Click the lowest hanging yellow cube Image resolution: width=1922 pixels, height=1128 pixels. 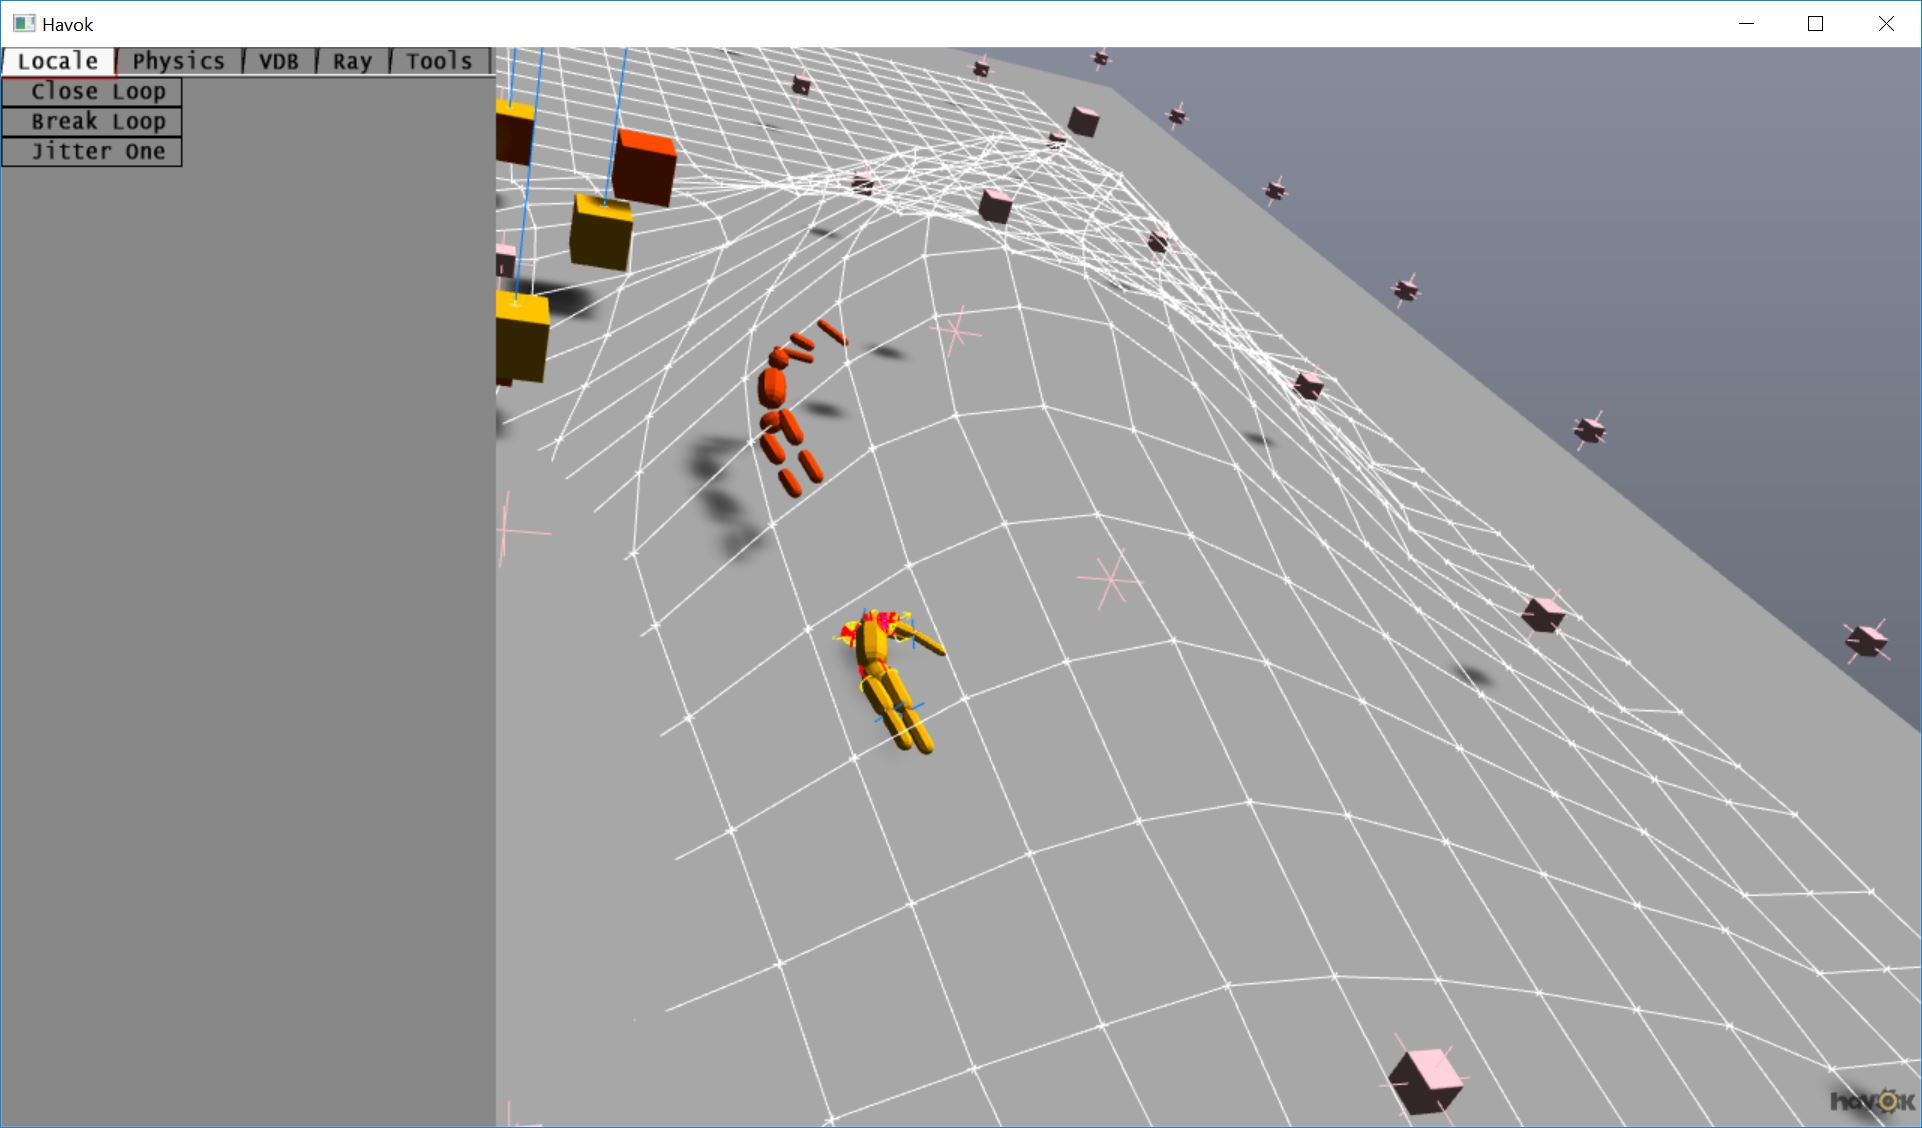click(x=522, y=335)
